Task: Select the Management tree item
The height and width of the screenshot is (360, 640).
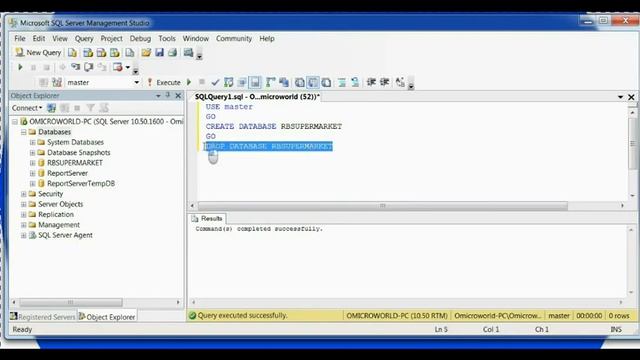Action: pos(59,225)
